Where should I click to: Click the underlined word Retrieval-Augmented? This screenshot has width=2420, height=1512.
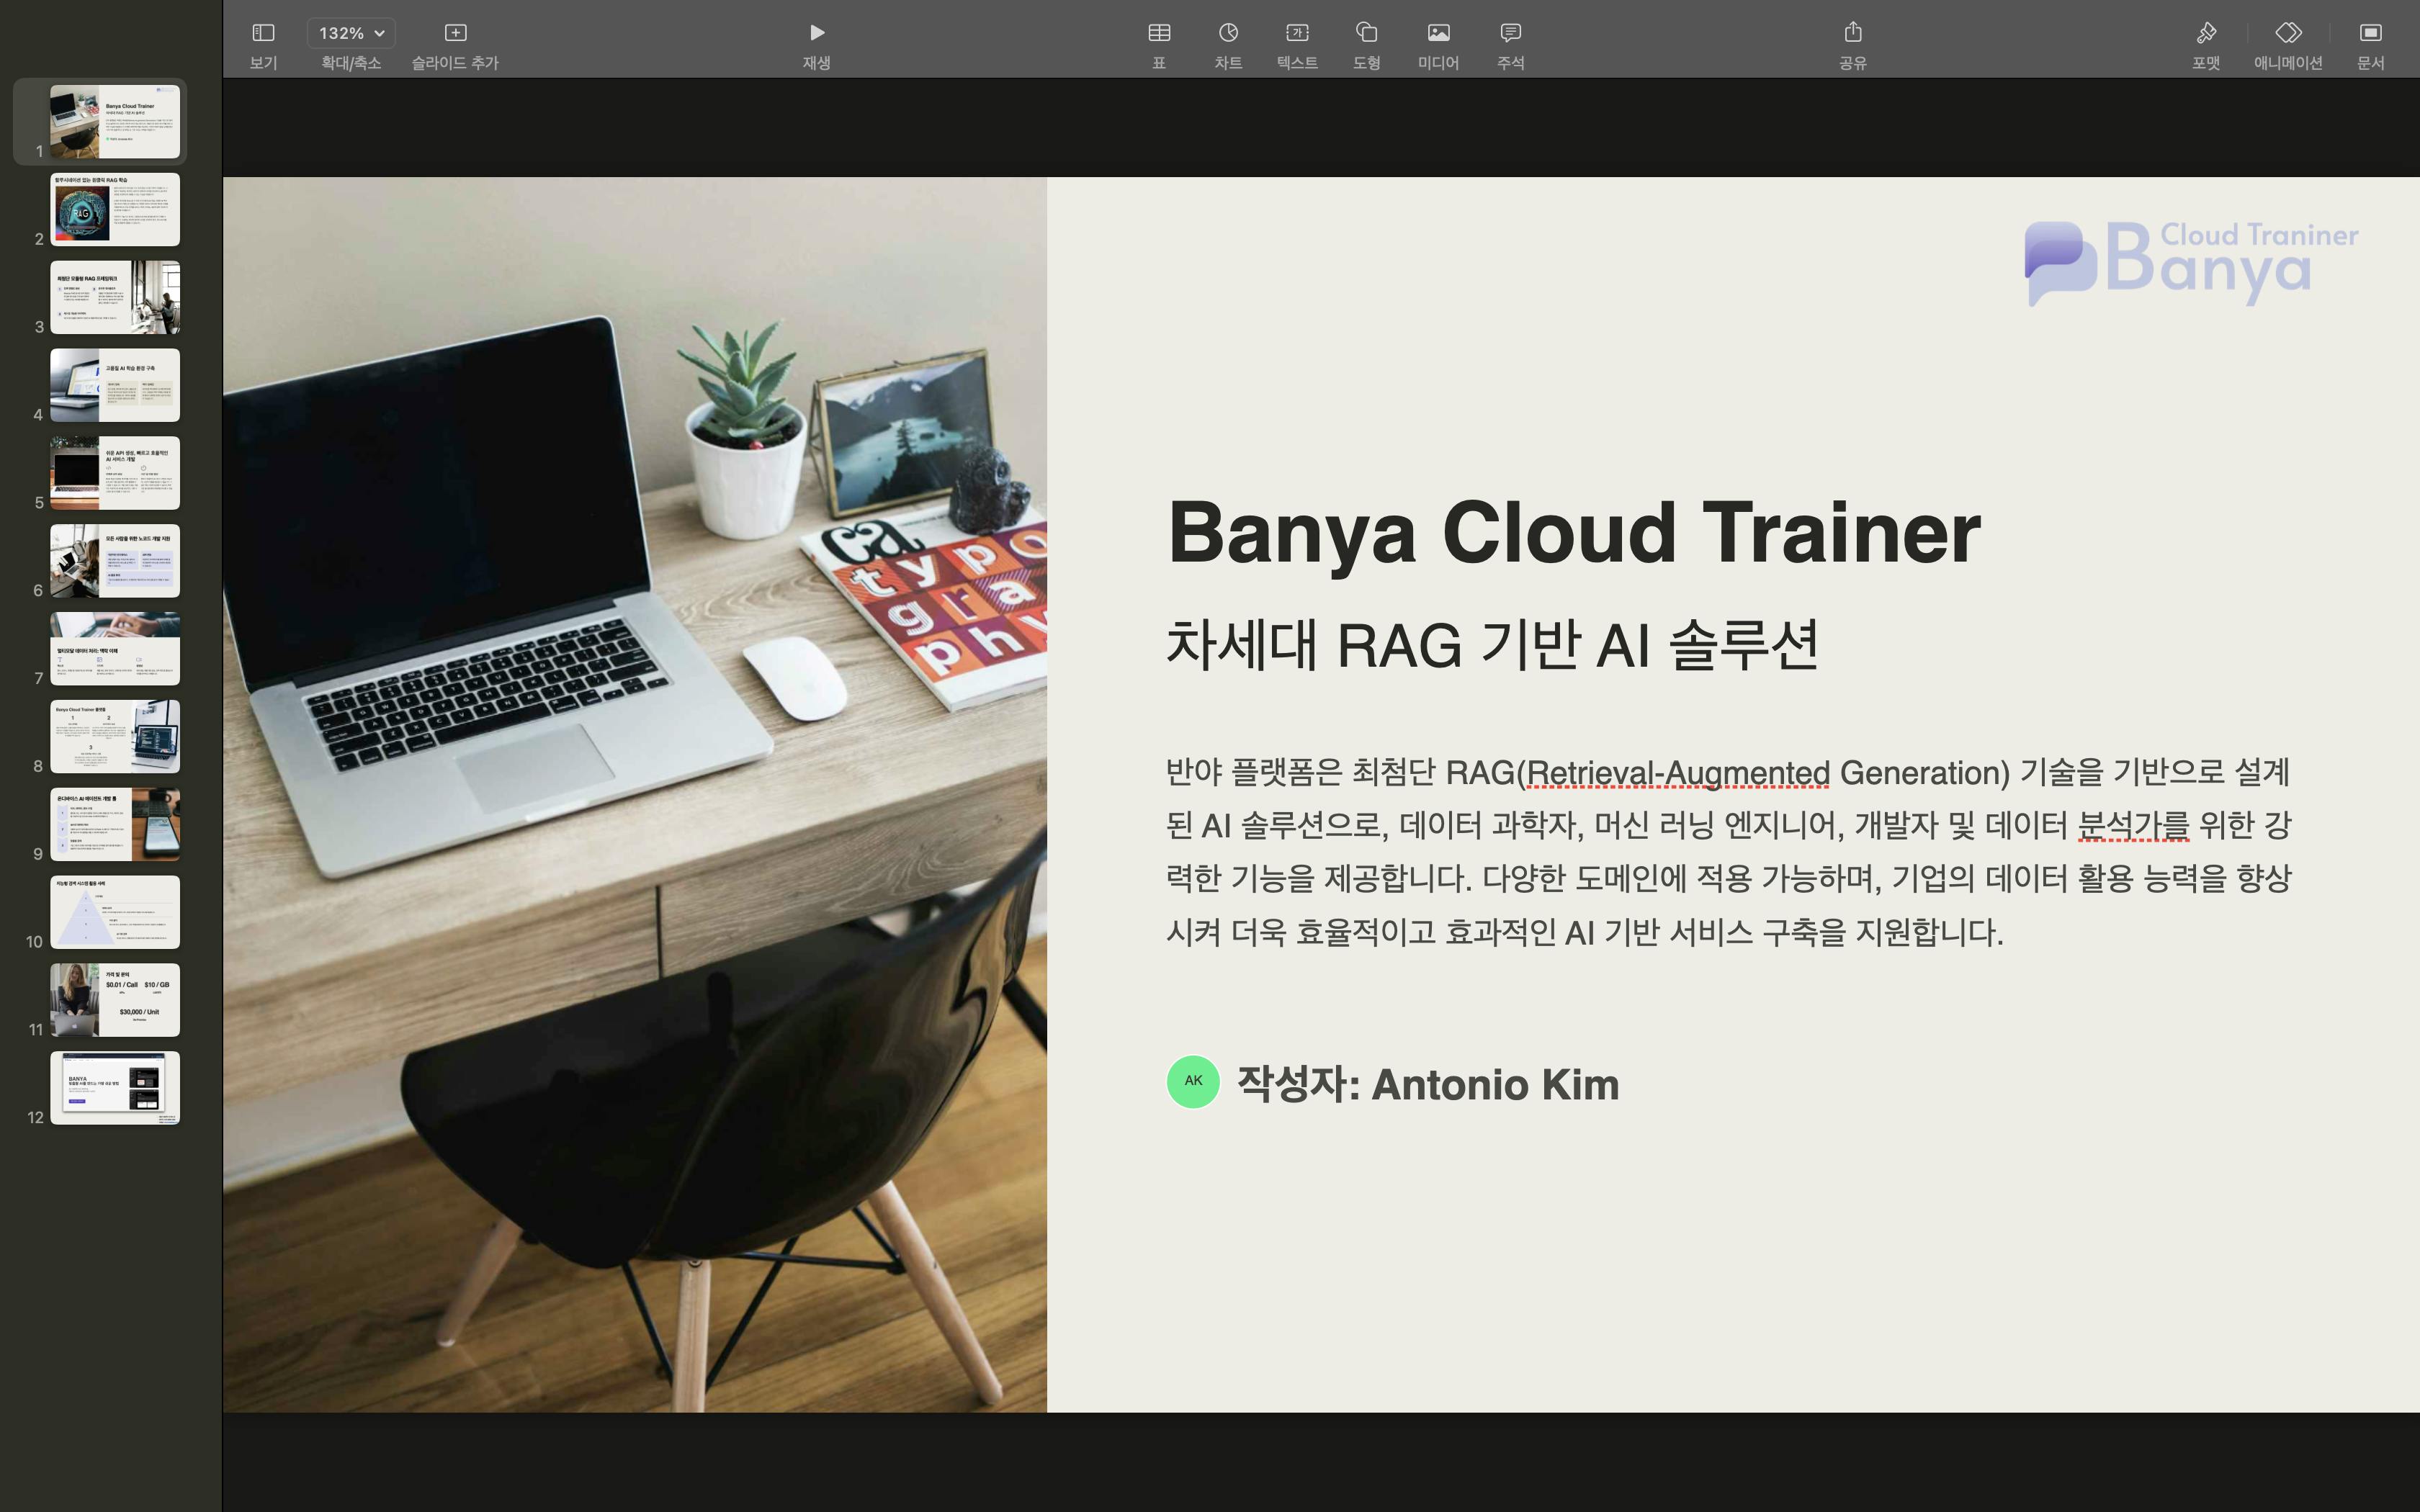tap(1678, 773)
